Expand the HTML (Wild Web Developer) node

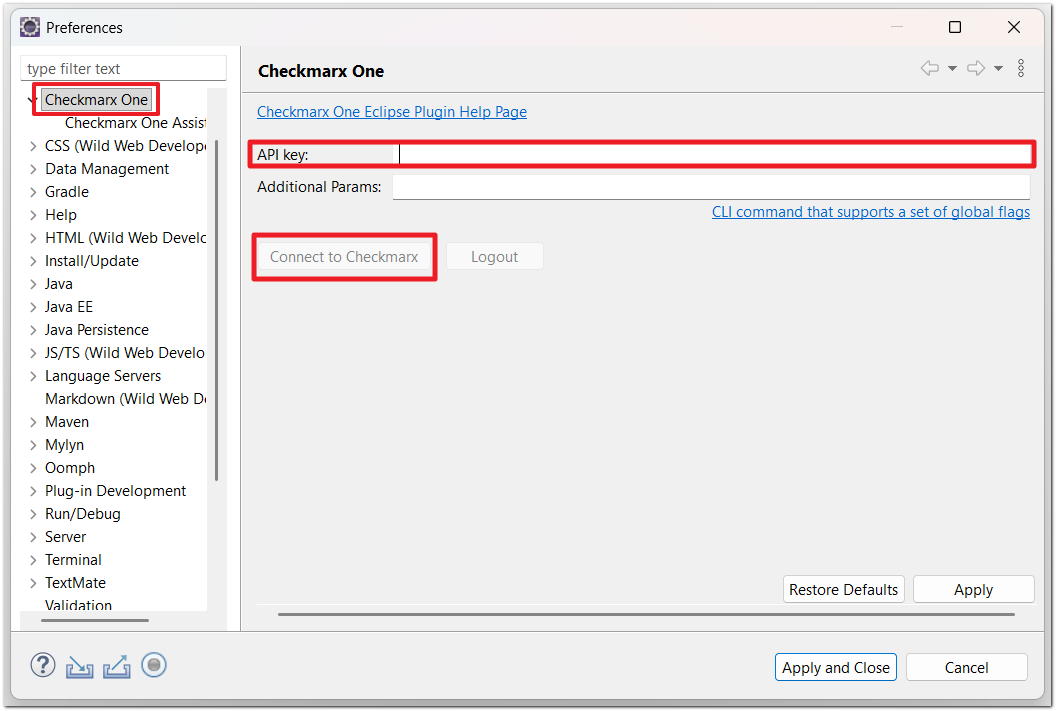coord(33,238)
